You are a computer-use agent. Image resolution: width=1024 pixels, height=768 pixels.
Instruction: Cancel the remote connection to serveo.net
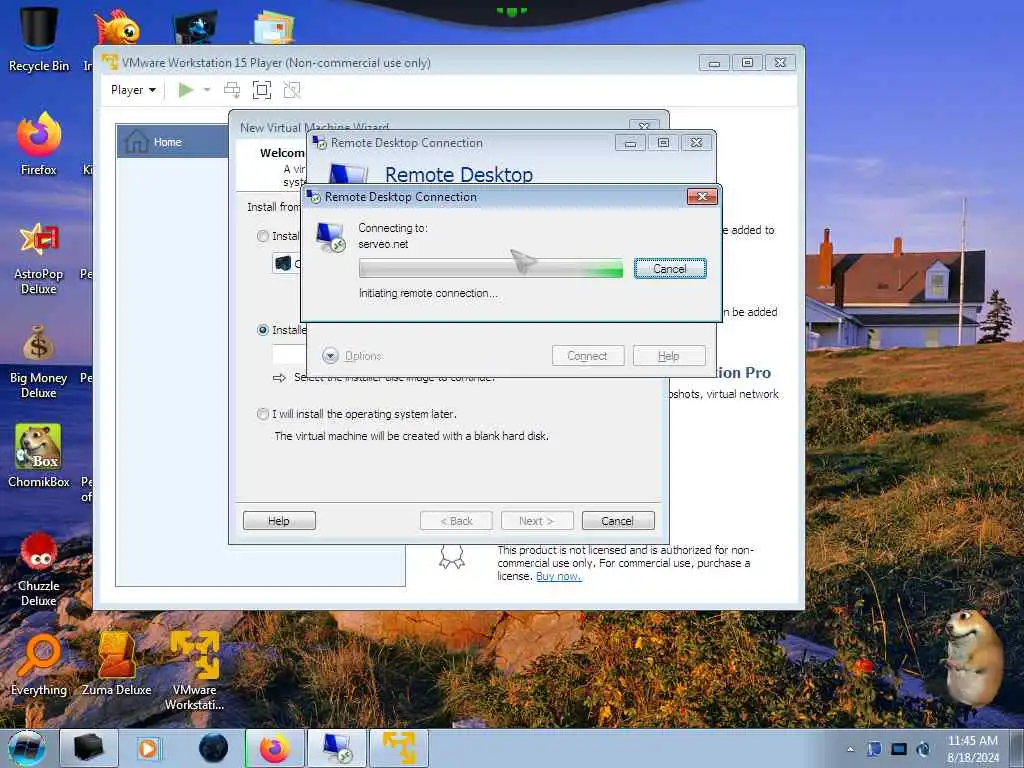click(669, 269)
